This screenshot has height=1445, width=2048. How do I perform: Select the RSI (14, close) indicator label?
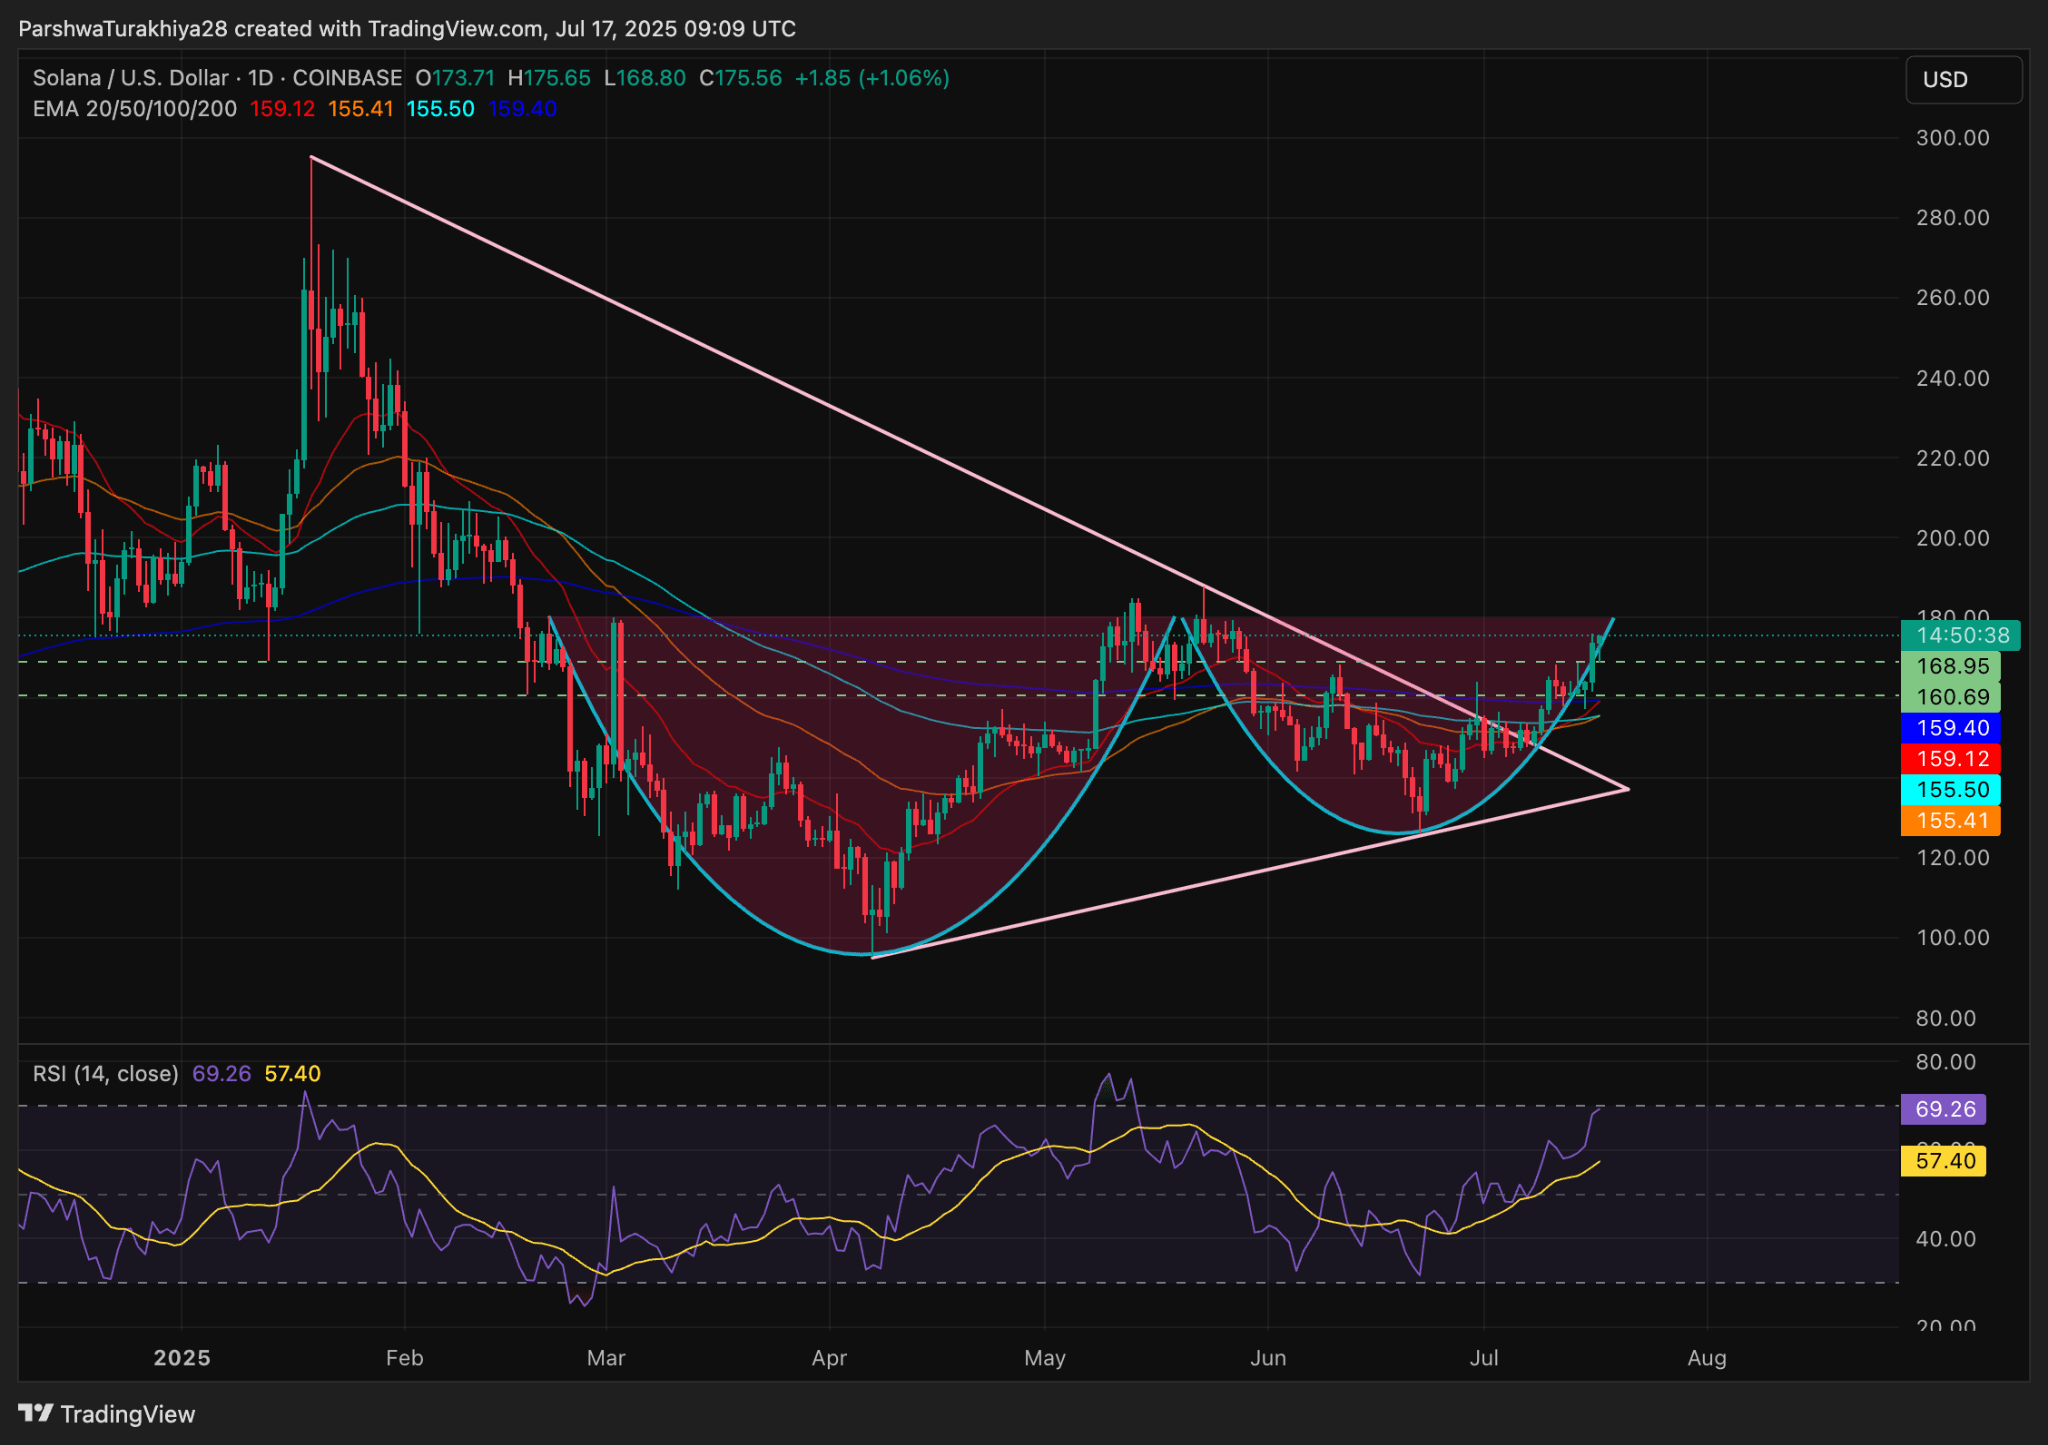tap(103, 1073)
